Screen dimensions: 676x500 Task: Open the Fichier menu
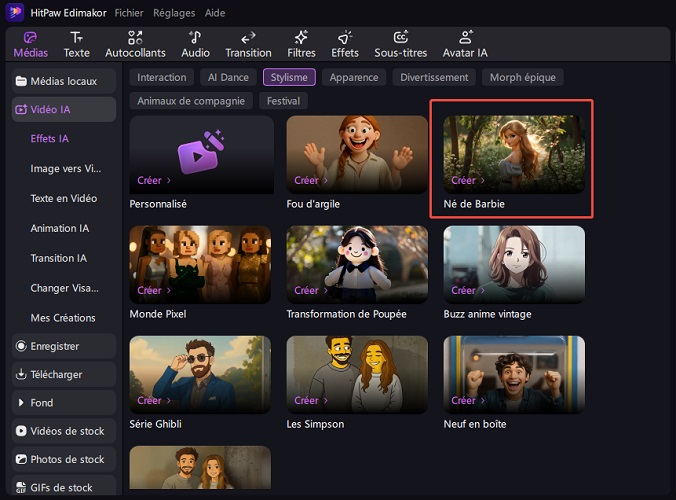coord(129,13)
